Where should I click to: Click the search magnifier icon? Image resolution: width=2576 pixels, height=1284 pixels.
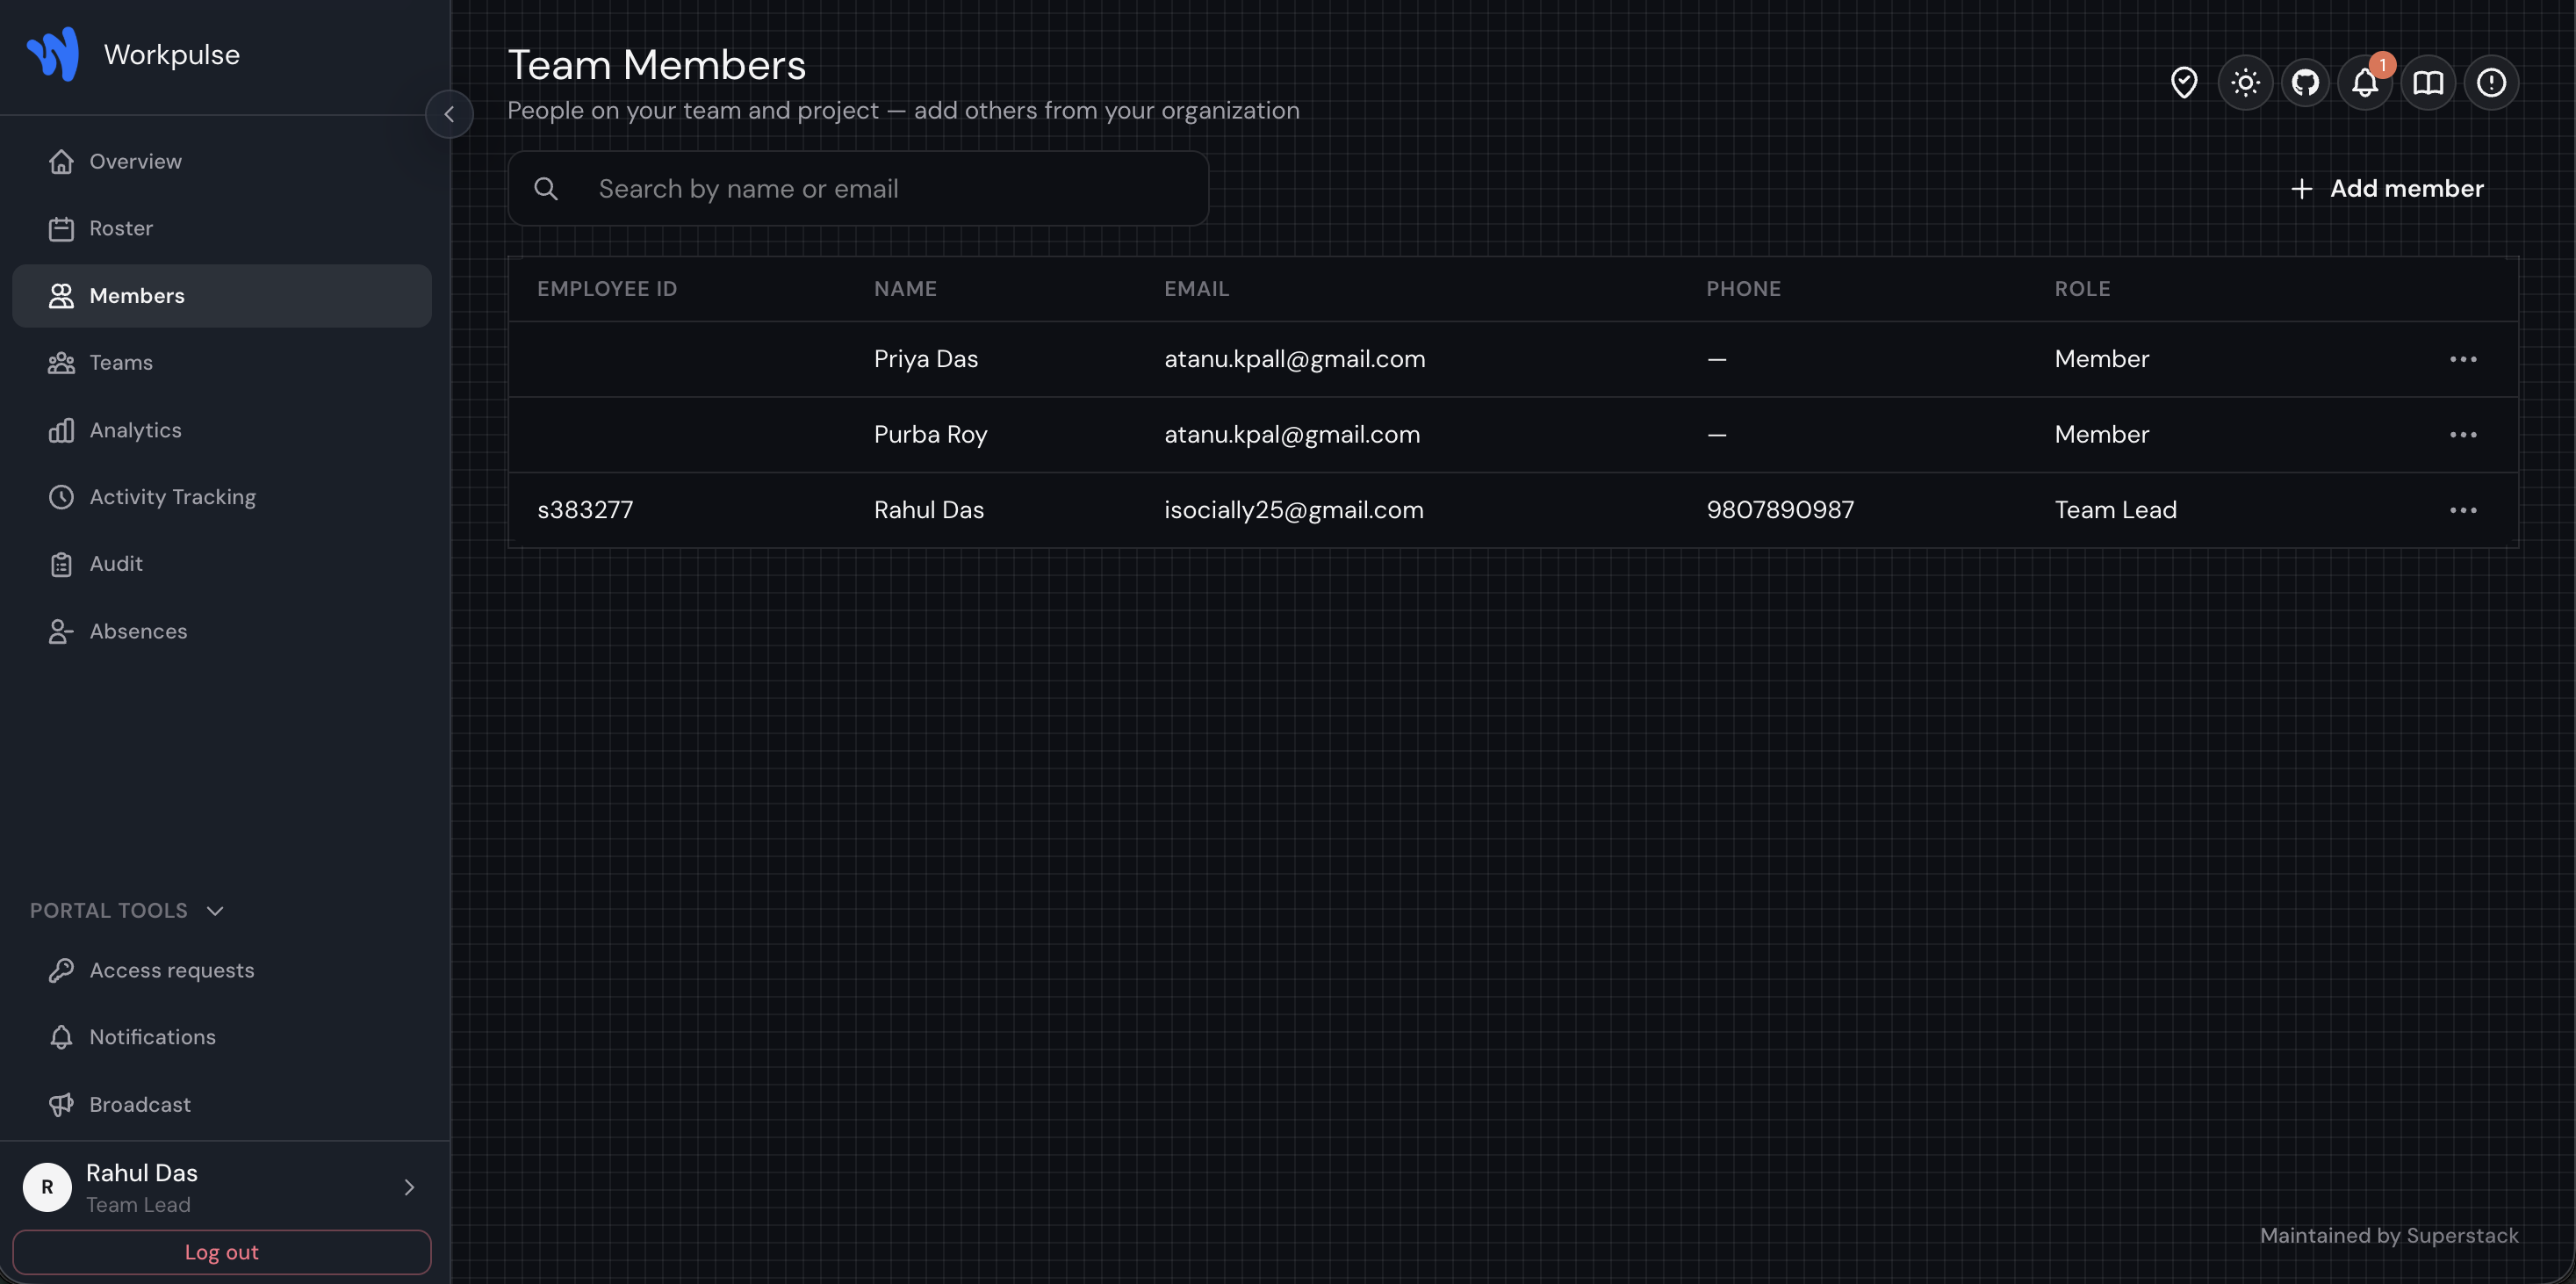[546, 188]
